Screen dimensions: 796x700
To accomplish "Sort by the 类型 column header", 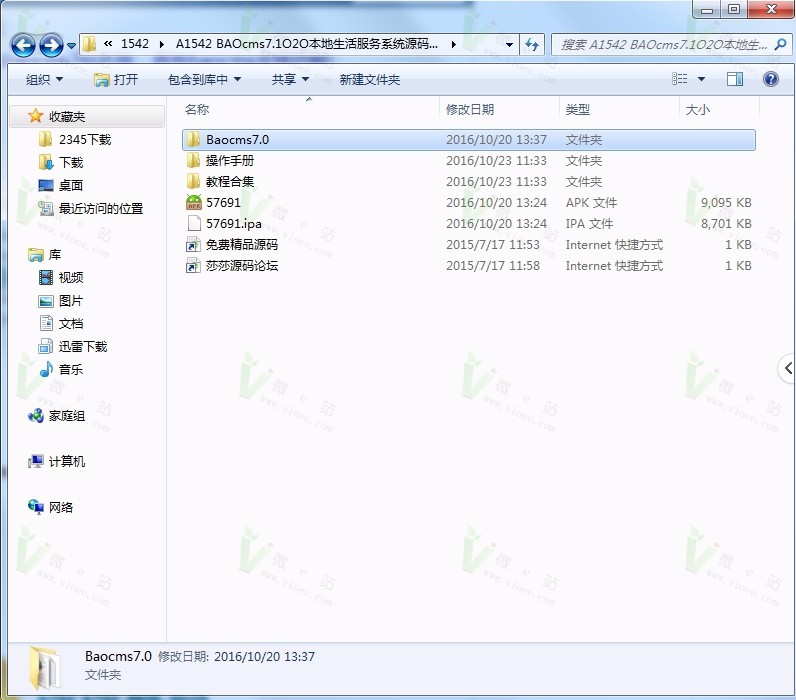I will (578, 109).
